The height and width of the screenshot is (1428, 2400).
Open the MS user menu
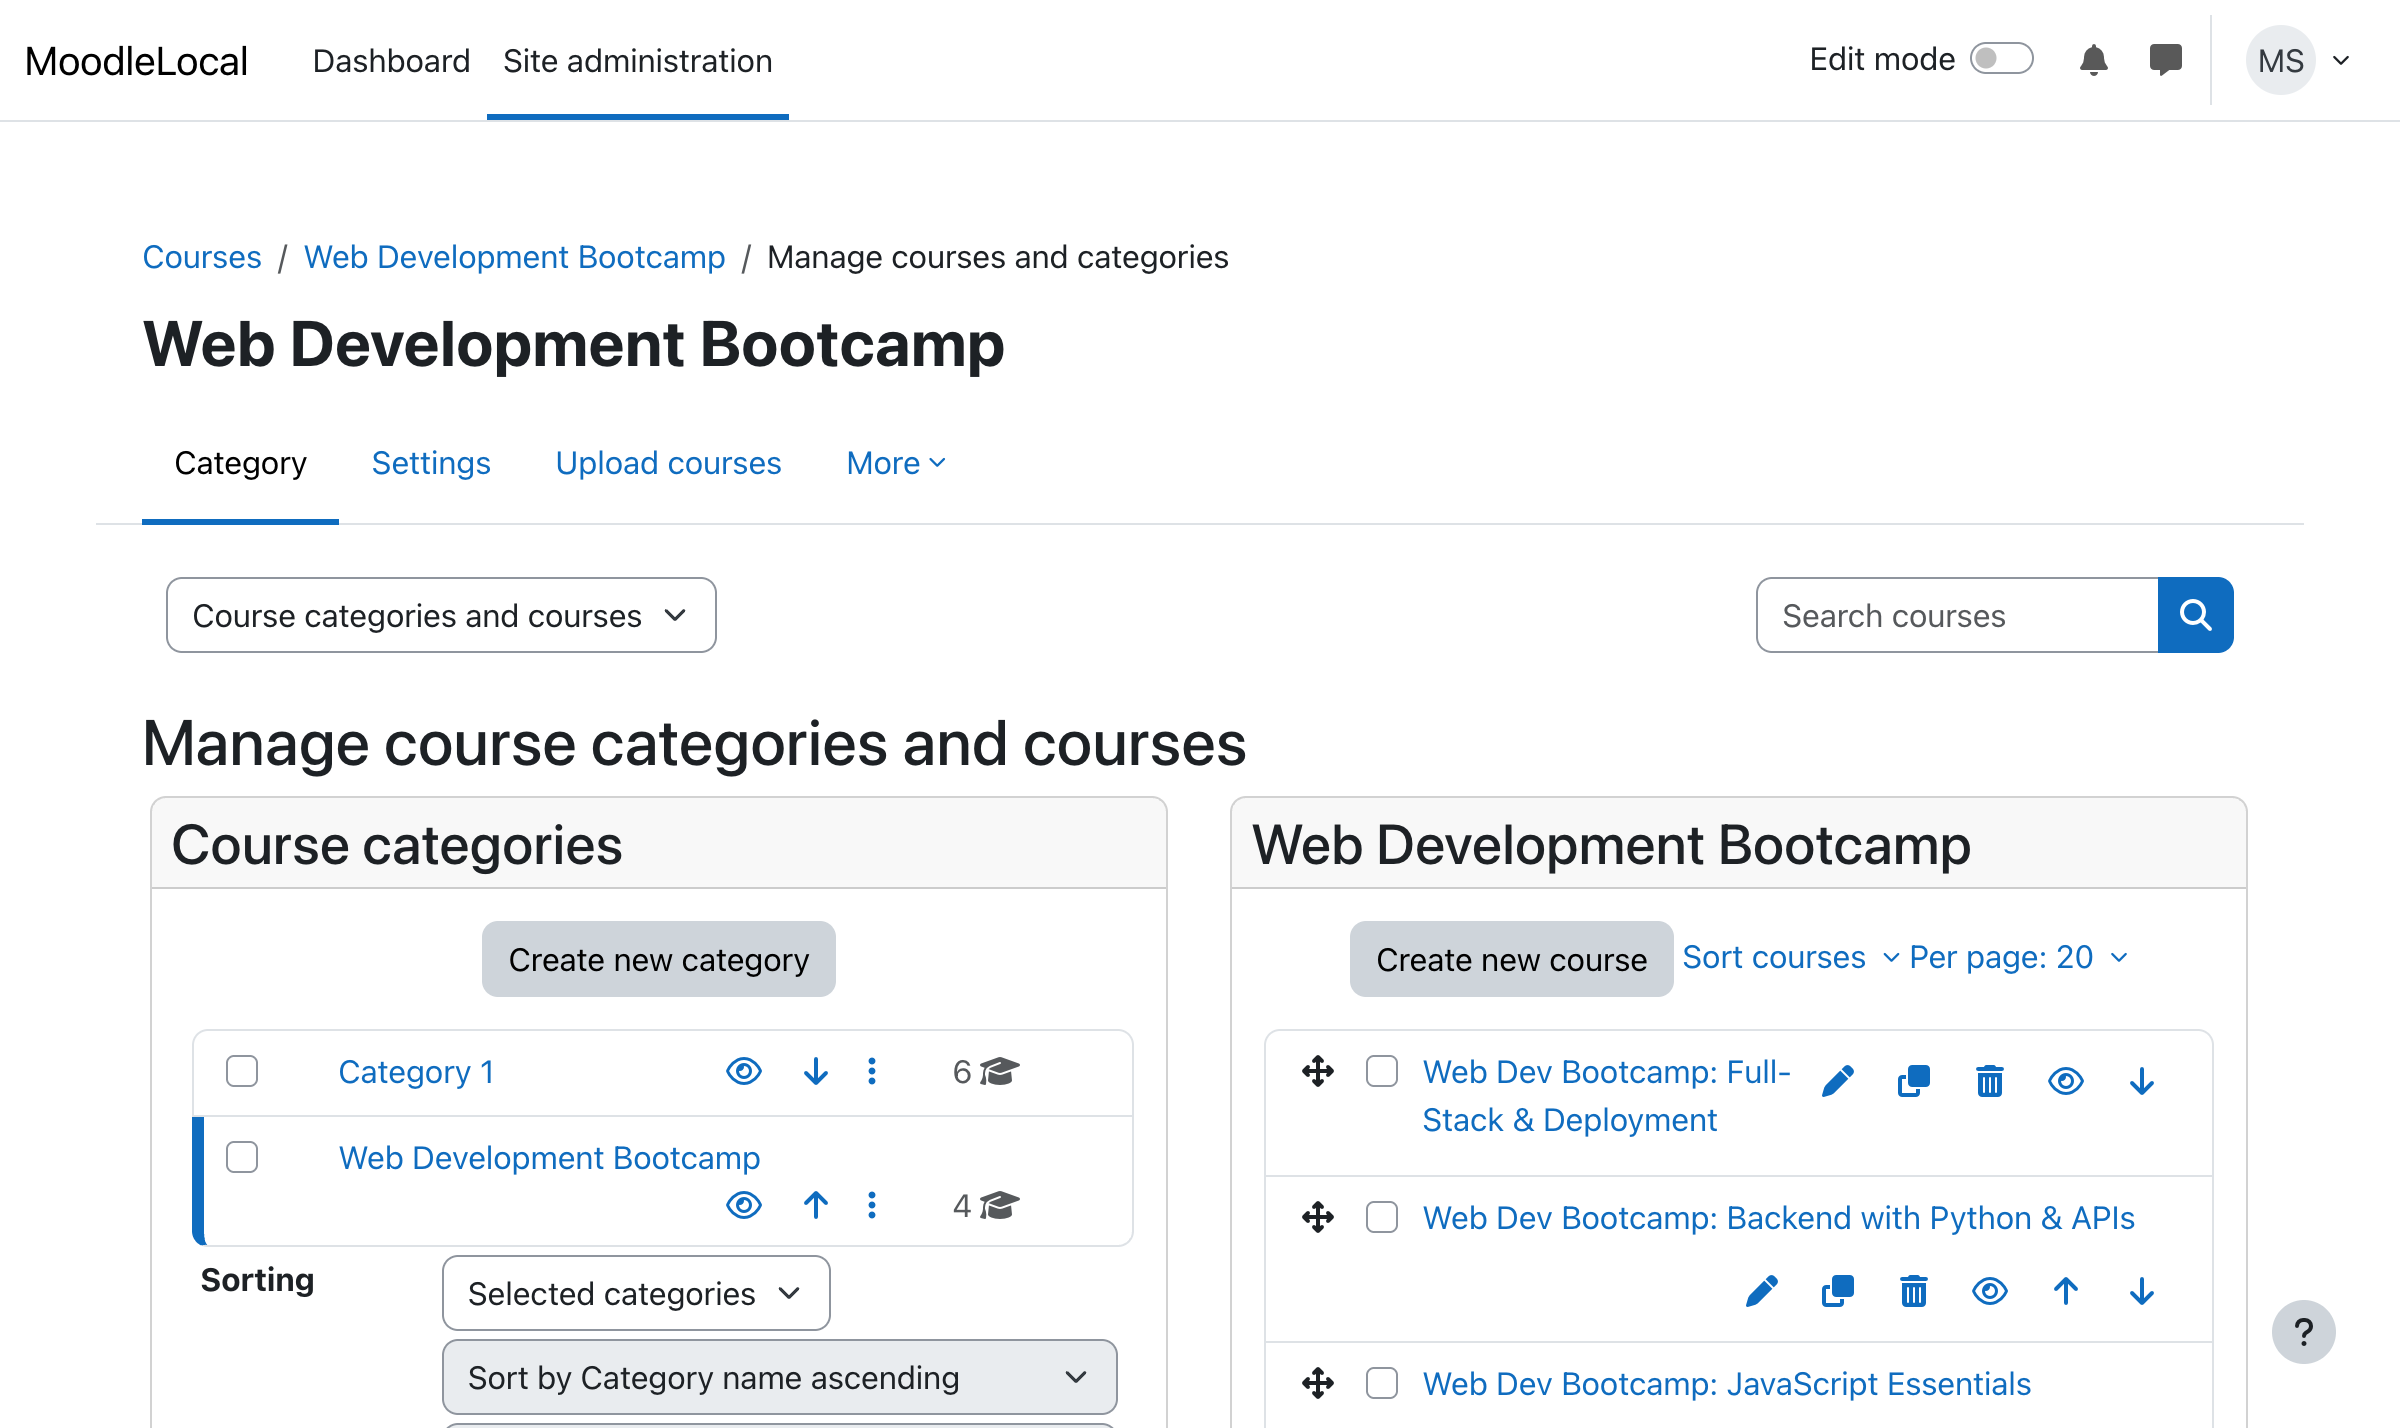point(2298,60)
